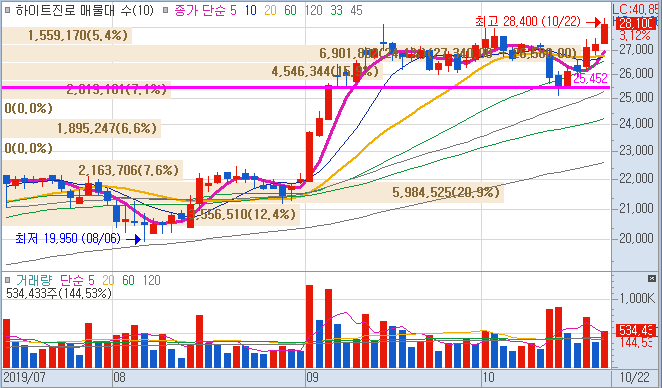
Task: Click square marker beside 종가 단순 legend
Action: [166, 10]
